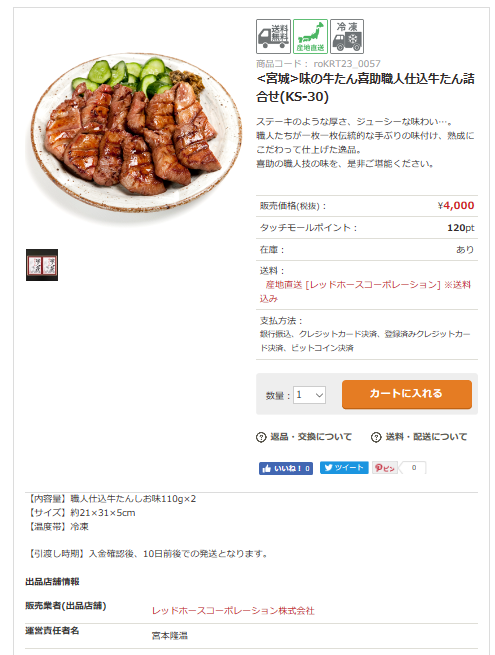Click the Facebook thumbs-up いいね button
495x655 pixels.
click(x=286, y=468)
